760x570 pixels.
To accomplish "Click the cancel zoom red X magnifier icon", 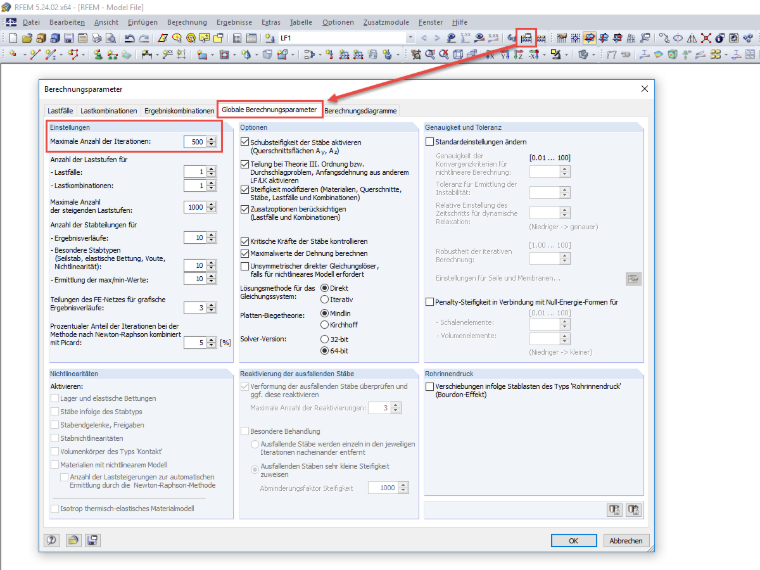I will [444, 54].
